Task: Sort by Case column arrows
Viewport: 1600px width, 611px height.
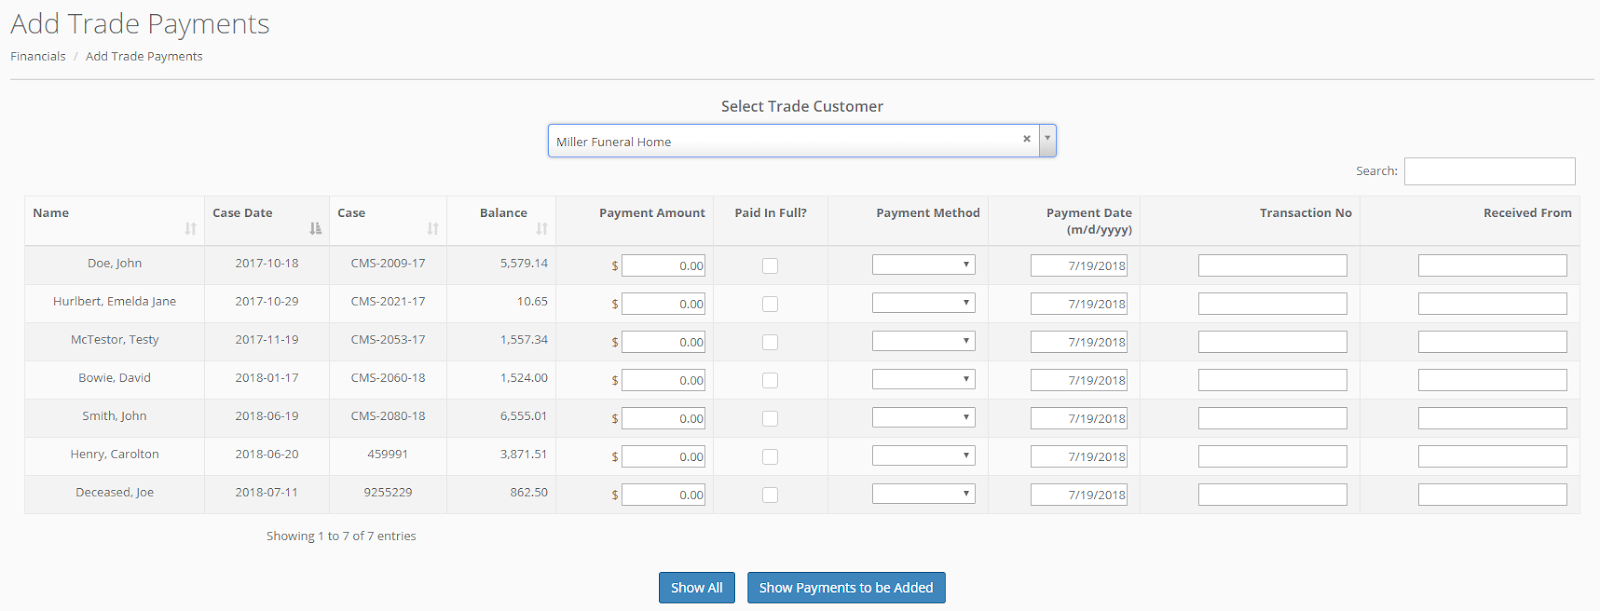Action: [x=433, y=229]
